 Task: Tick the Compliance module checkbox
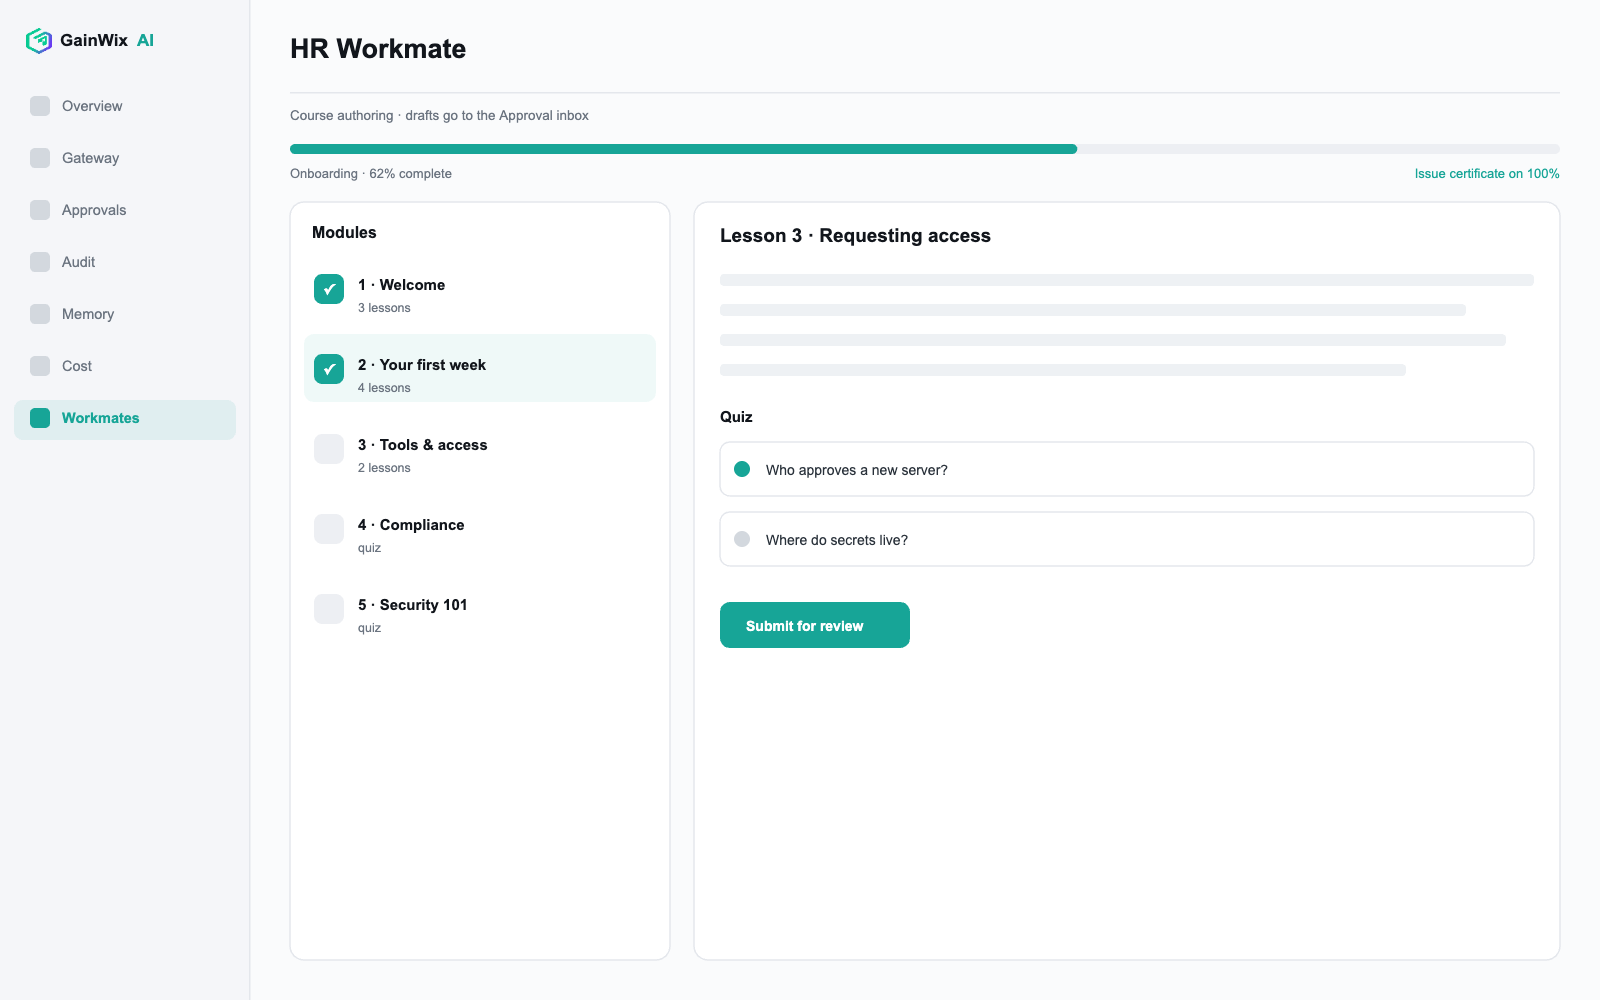point(329,529)
